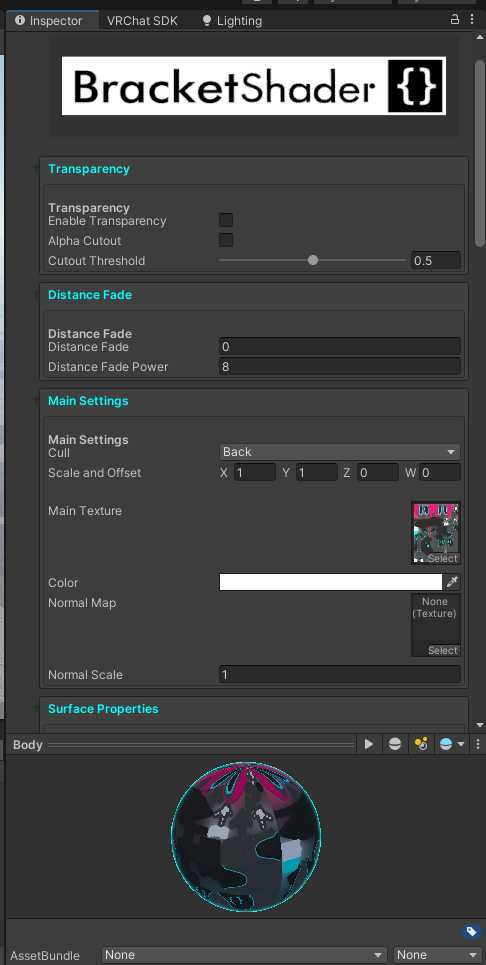Screen dimensions: 486x965
Task: Click the scrollbar down arrow
Action: pos(480,725)
